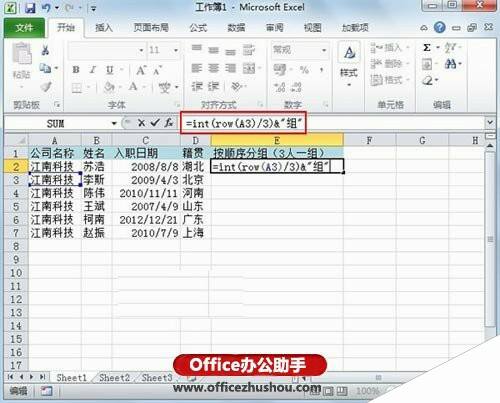Click the Increase Indent icon

213,86
